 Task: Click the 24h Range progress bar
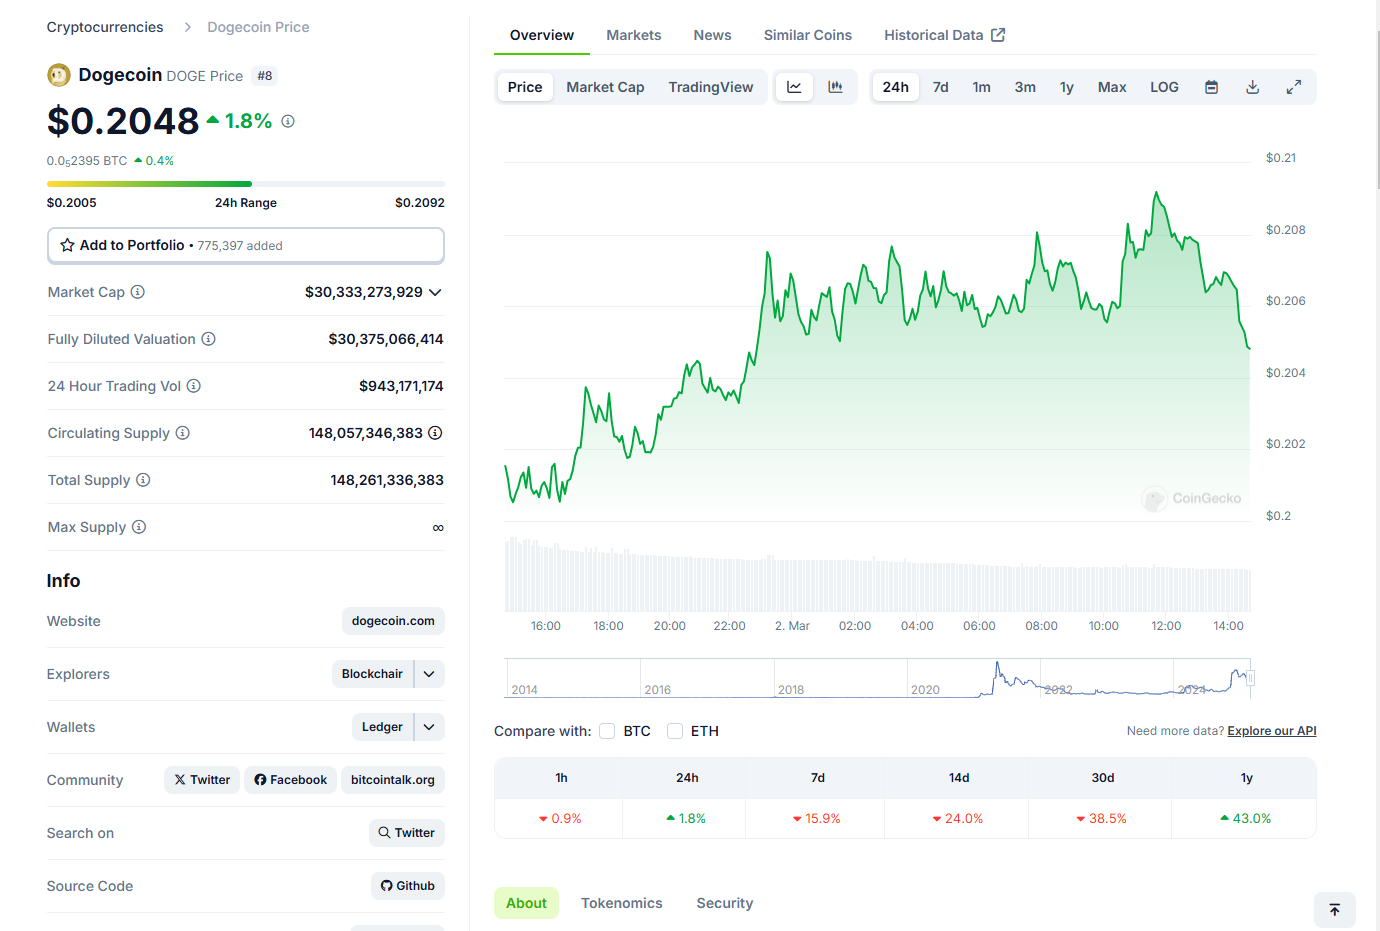(246, 184)
